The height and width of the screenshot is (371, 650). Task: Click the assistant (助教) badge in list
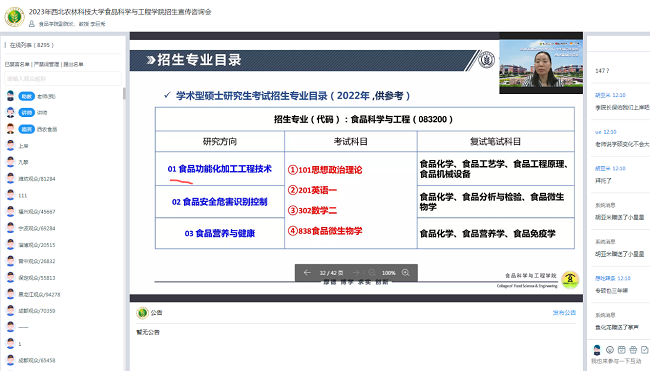coord(27,96)
